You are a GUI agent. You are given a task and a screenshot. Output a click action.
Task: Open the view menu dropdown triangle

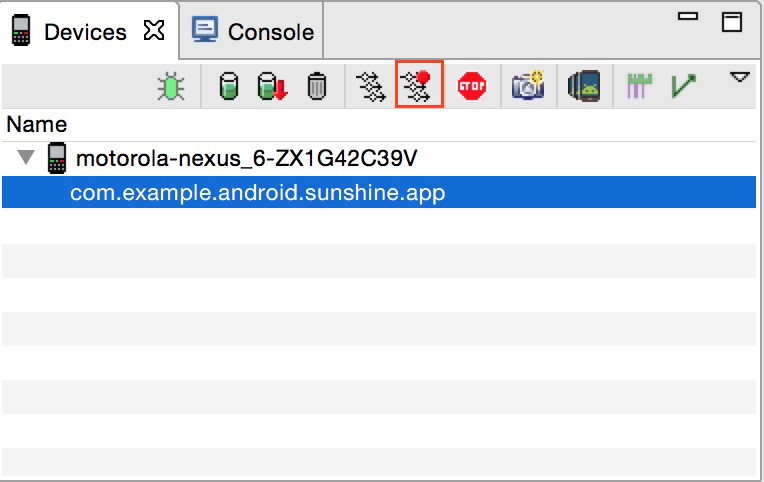(x=739, y=77)
